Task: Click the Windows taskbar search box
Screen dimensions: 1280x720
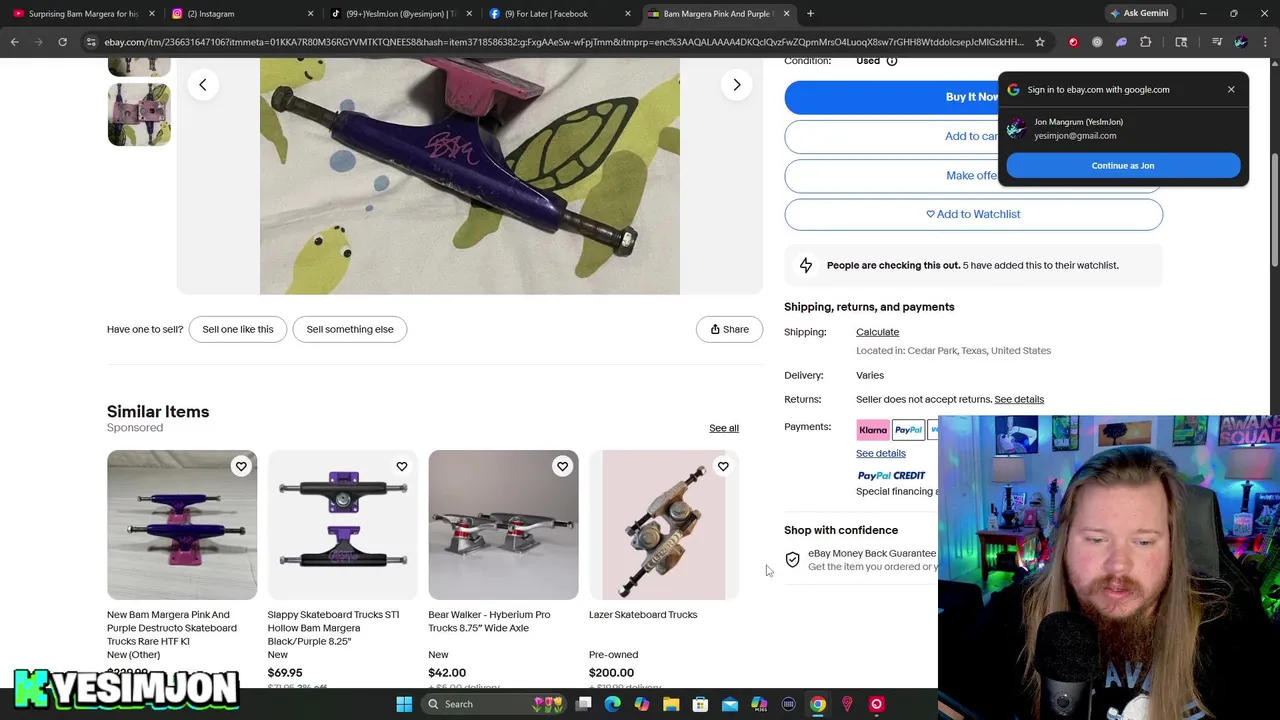Action: coord(495,704)
